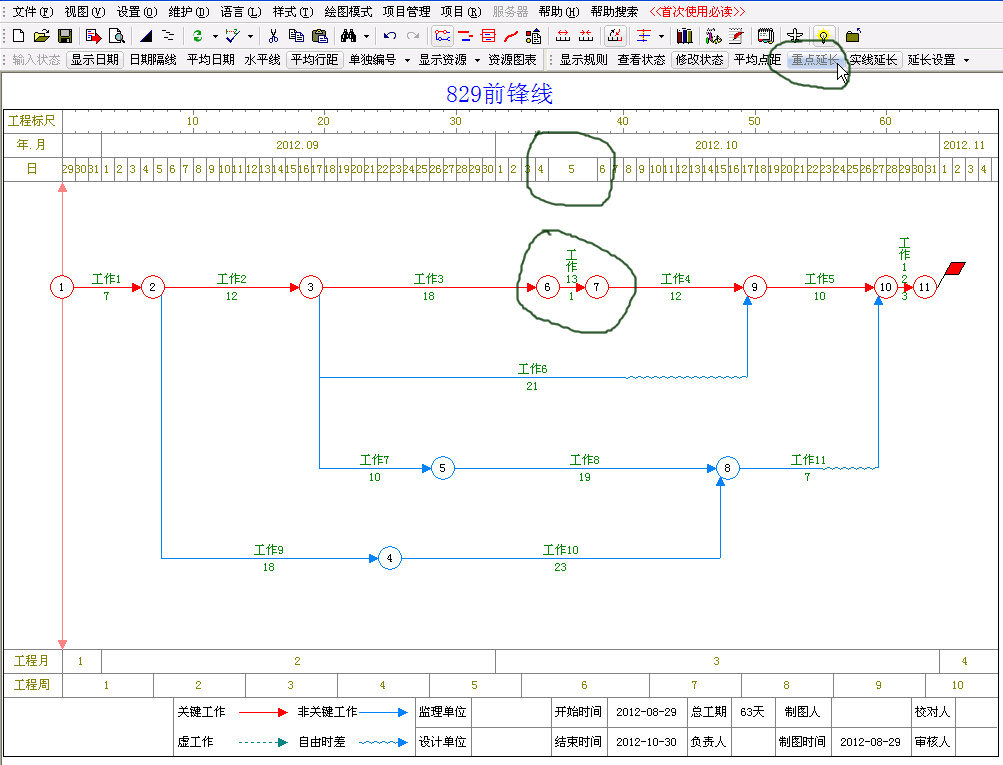The height and width of the screenshot is (765, 1003).
Task: Click the chart title 829前锋线
Action: [x=500, y=94]
